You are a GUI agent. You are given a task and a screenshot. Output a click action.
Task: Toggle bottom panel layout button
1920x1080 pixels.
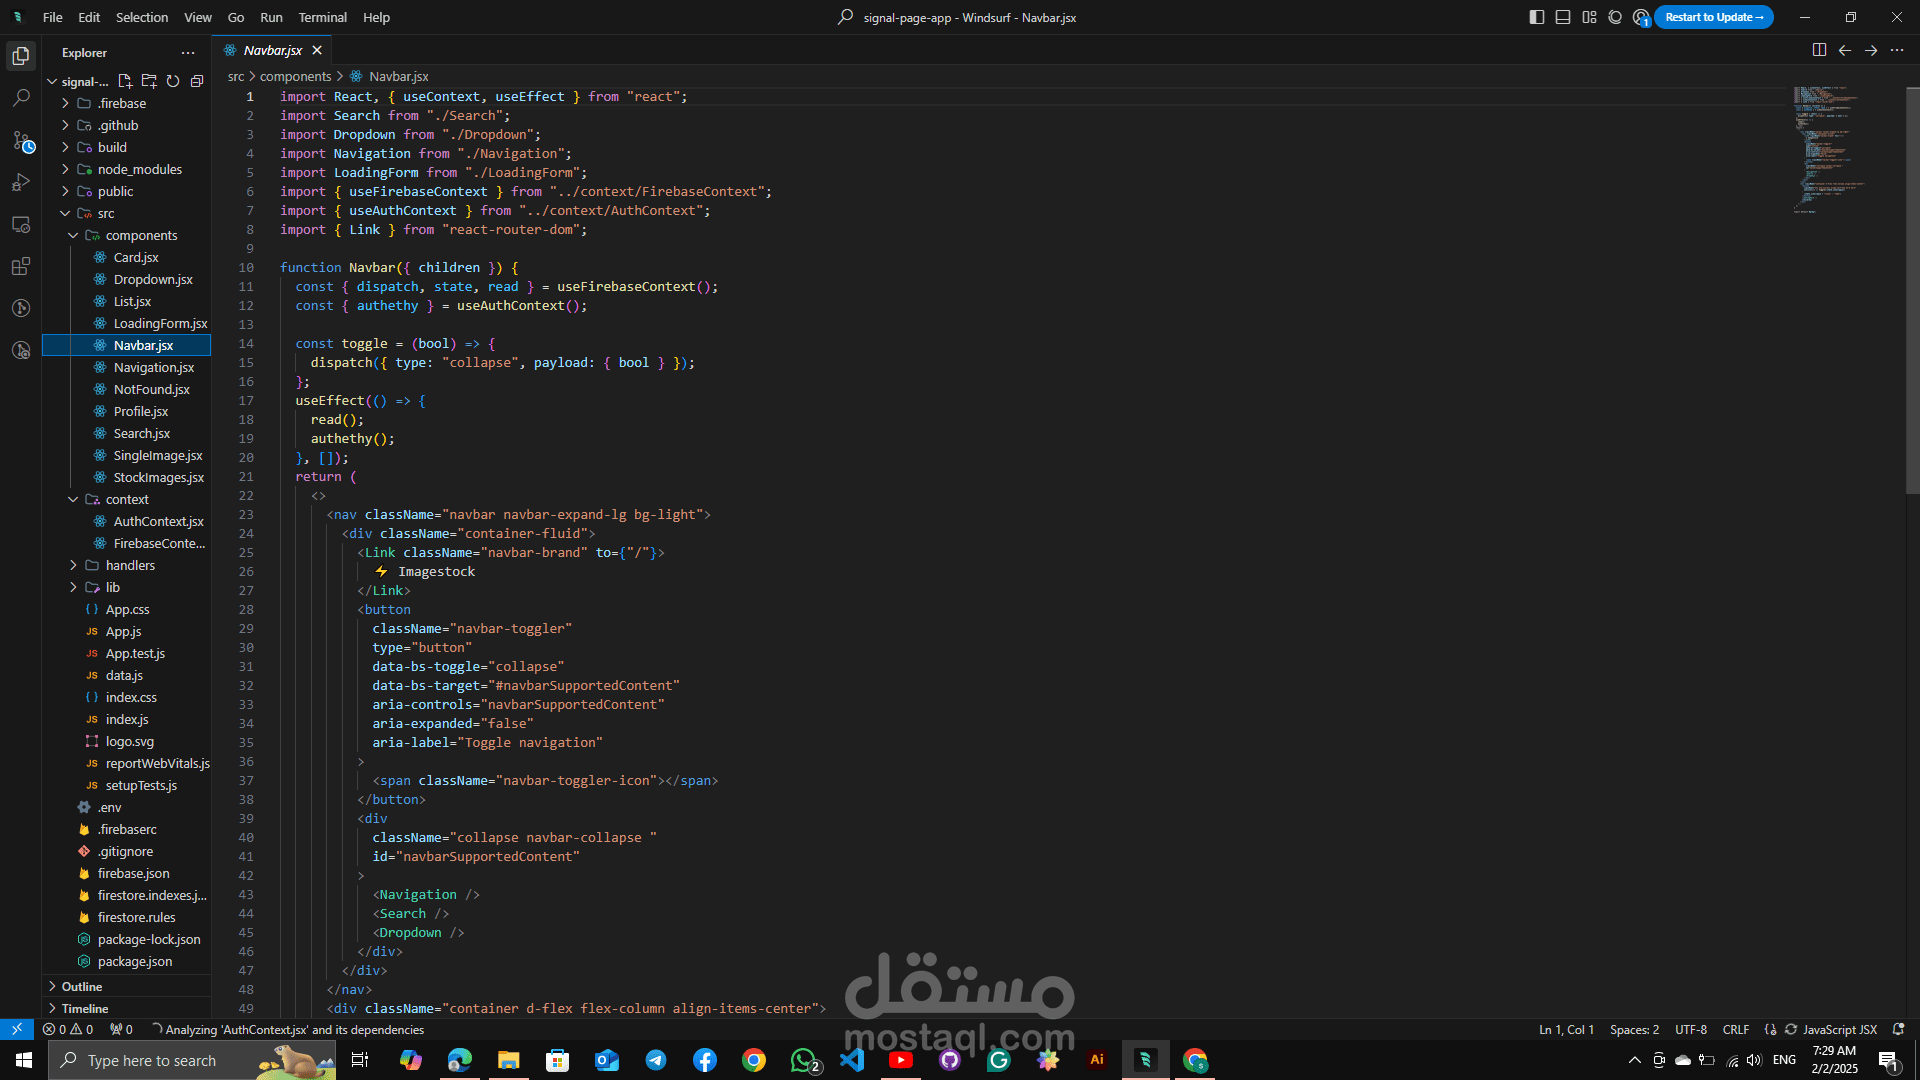coord(1563,17)
